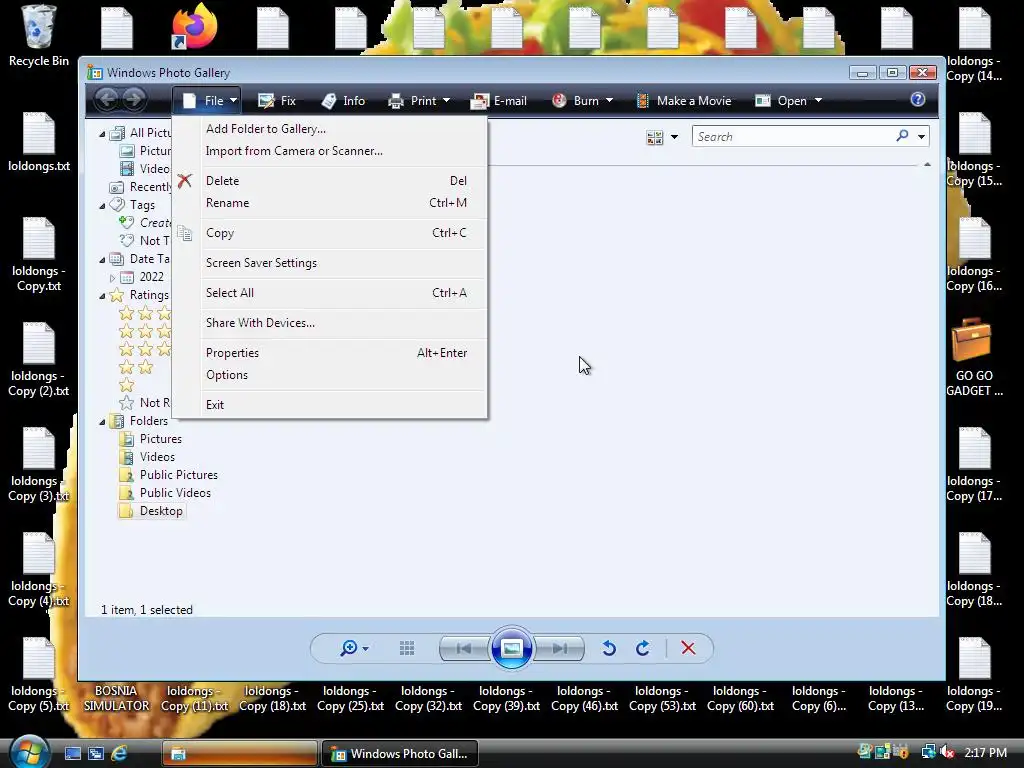This screenshot has height=768, width=1024.
Task: Click the Forward navigation arrow
Action: click(x=134, y=99)
